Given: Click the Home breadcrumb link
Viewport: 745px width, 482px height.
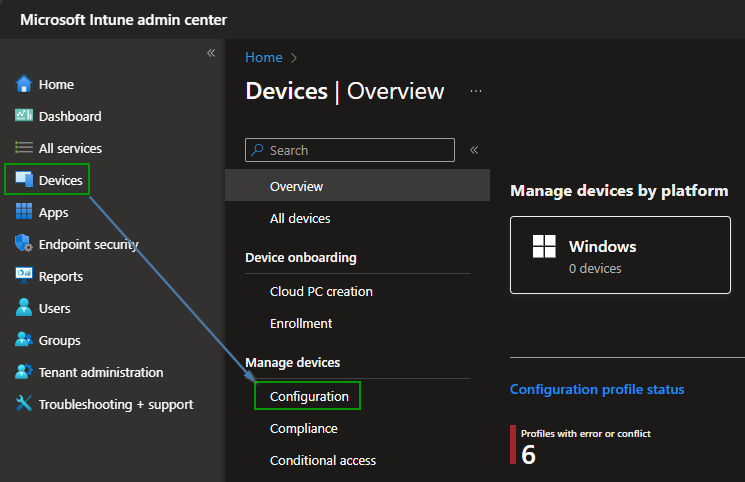Looking at the screenshot, I should [263, 58].
